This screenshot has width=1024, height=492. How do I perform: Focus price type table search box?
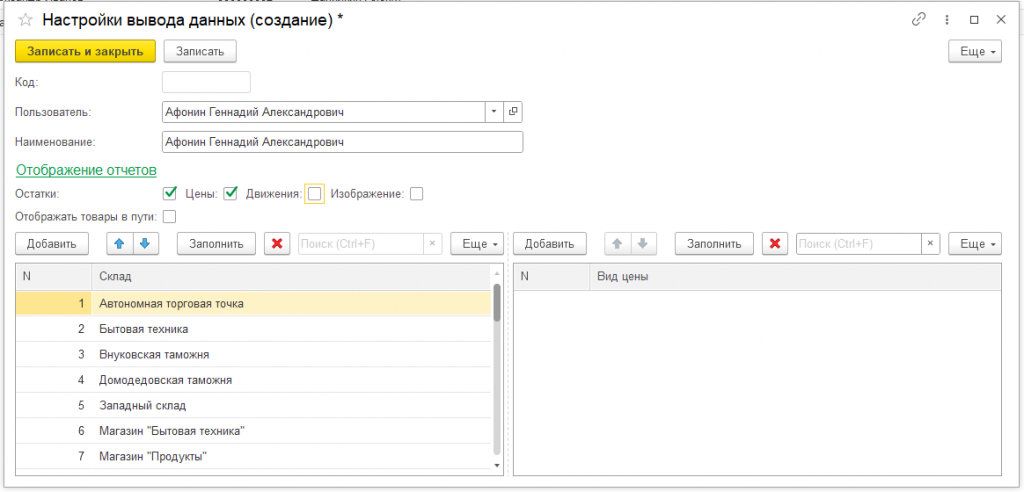click(x=859, y=244)
